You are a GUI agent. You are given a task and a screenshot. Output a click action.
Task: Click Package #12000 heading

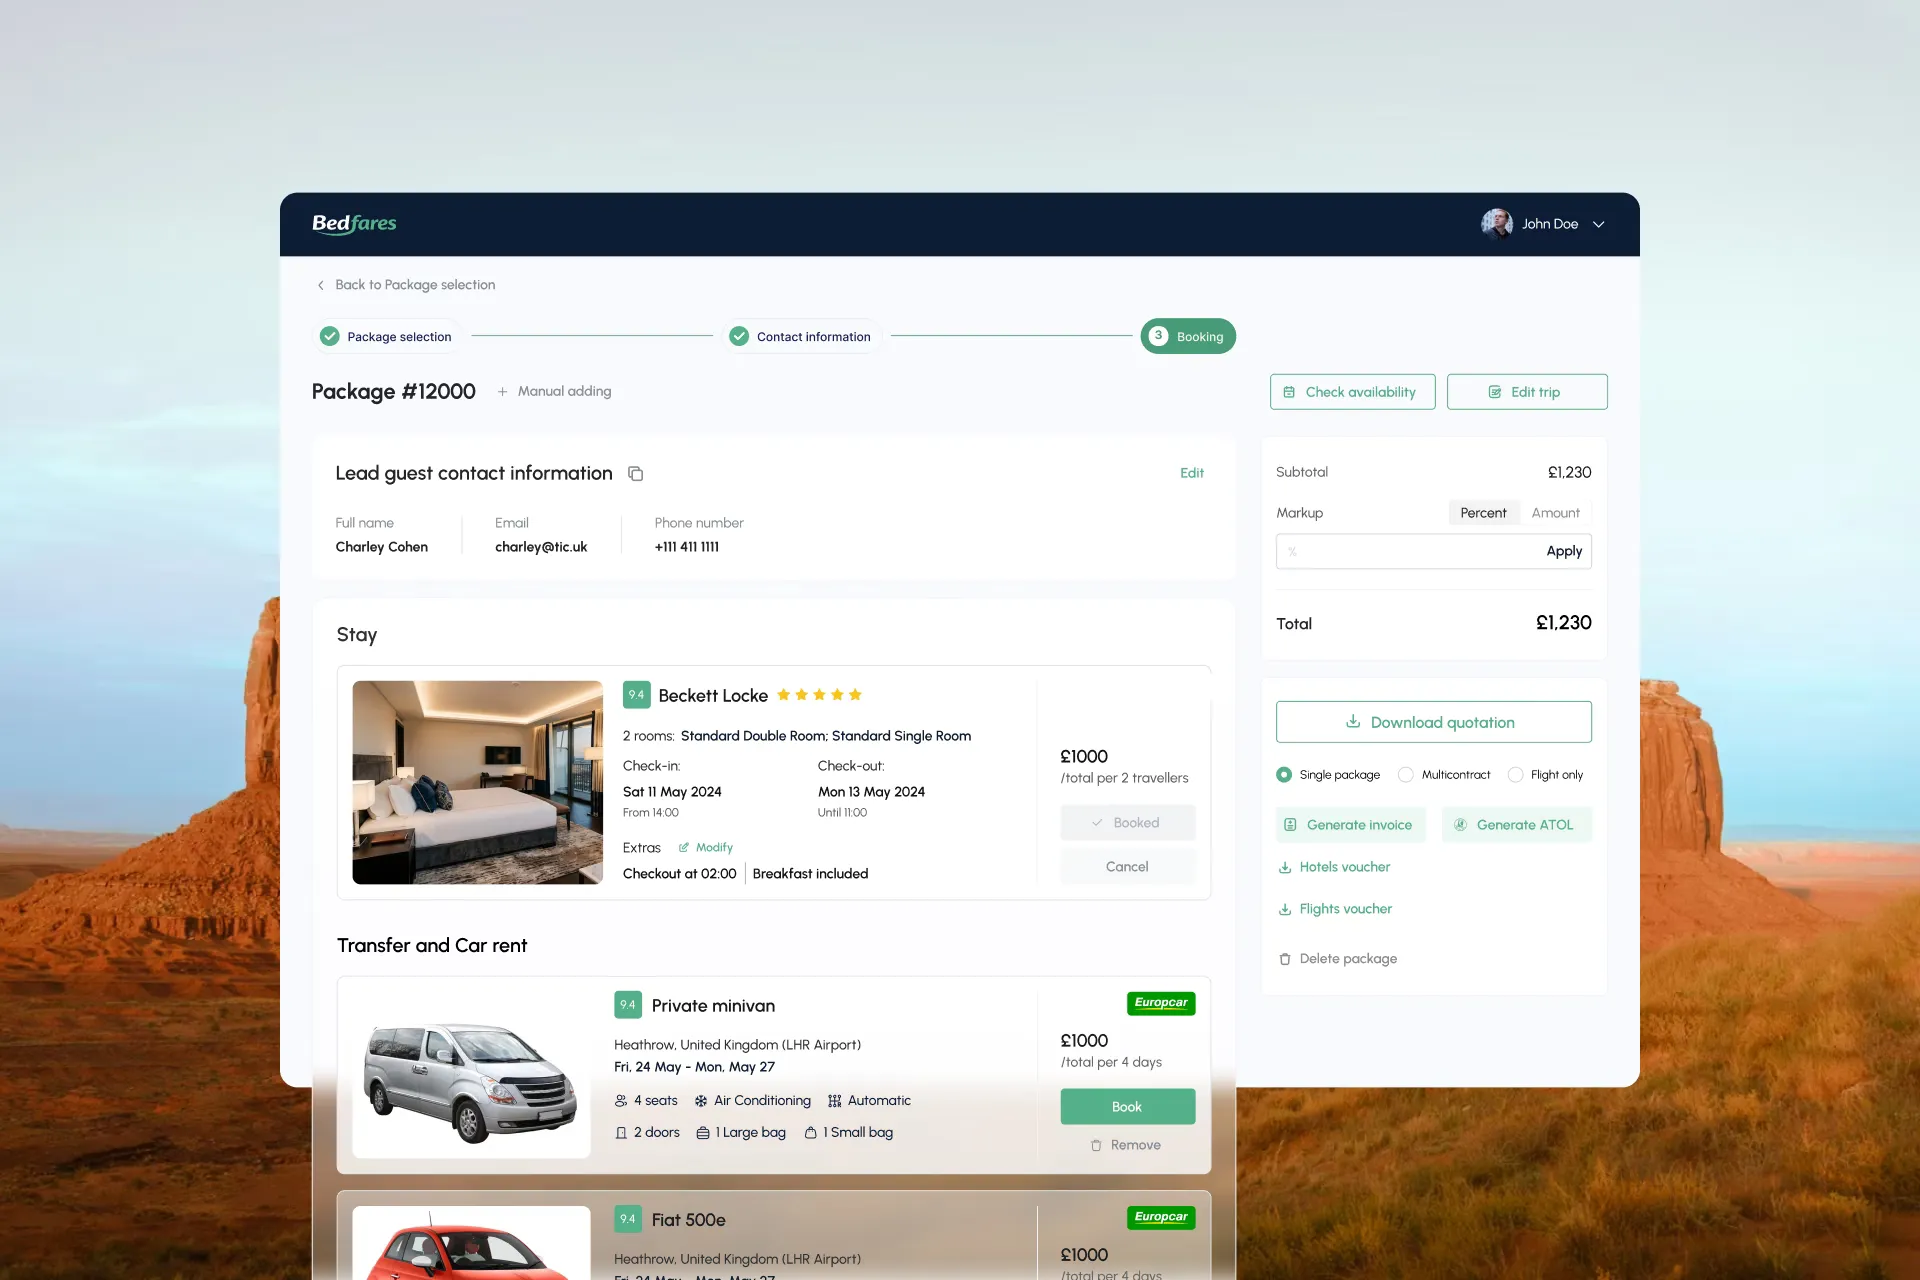393,392
